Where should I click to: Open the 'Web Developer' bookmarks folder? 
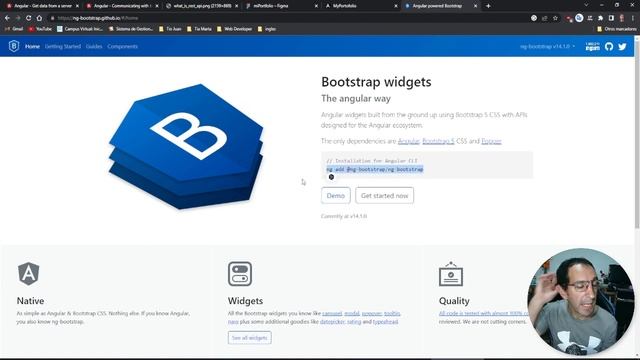tap(234, 29)
